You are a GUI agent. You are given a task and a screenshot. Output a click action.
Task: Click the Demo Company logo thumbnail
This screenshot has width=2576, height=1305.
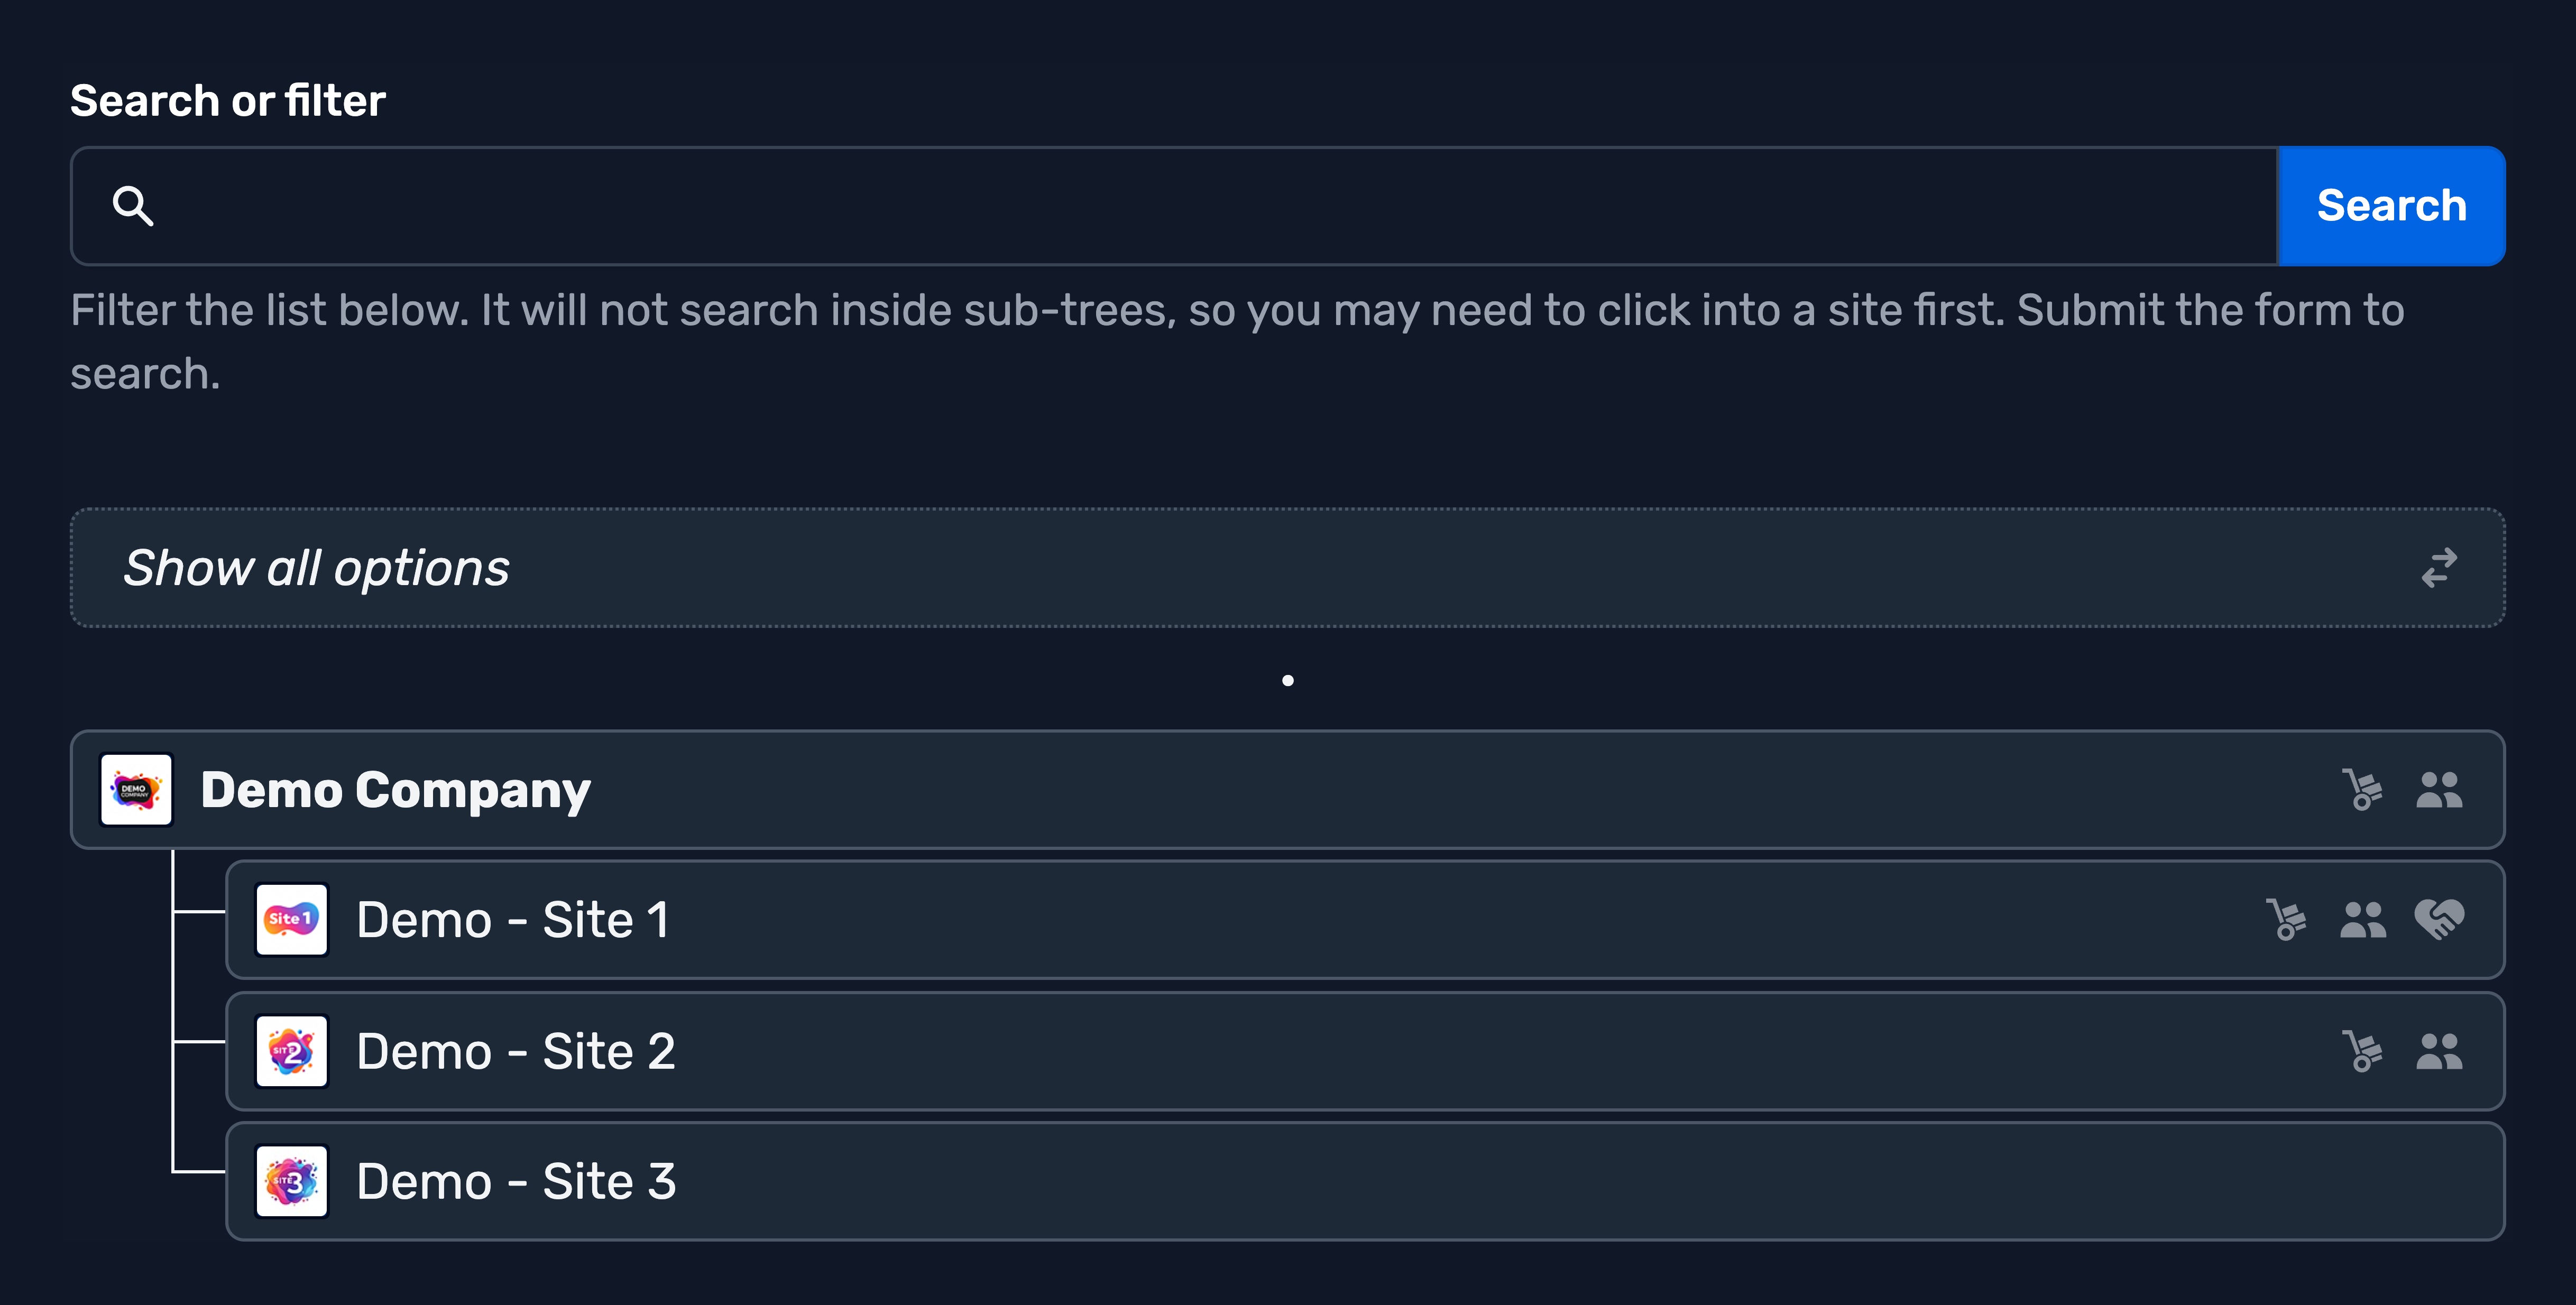(x=137, y=790)
